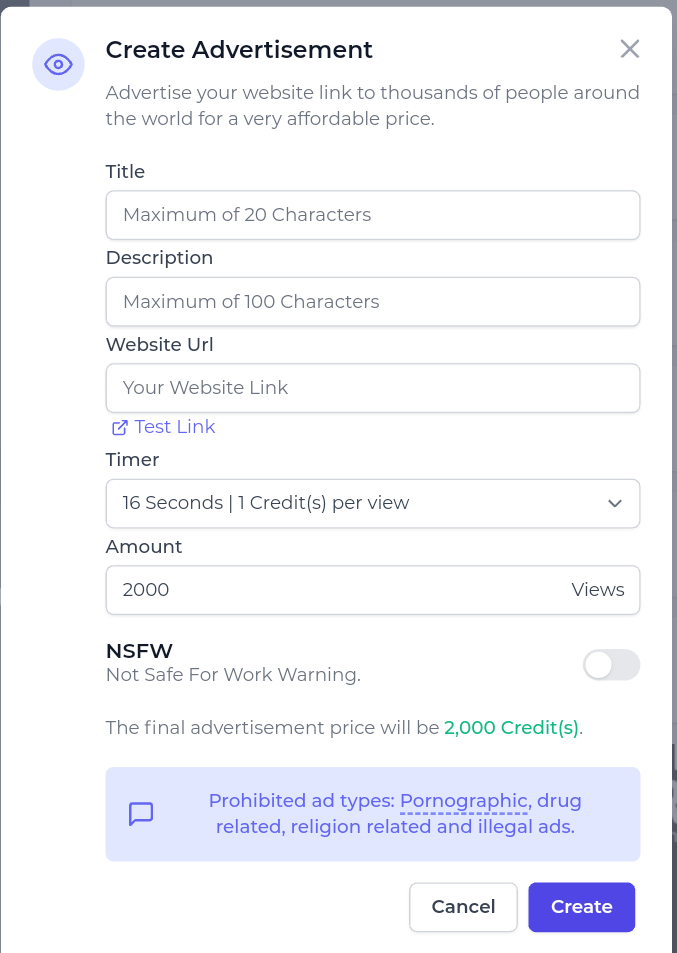Focus the Title input field
Viewport: 677px width, 953px height.
click(372, 215)
